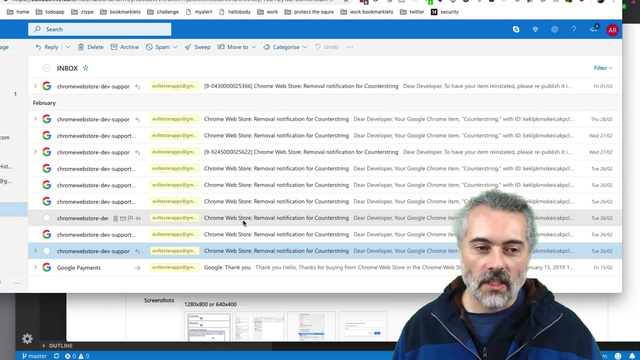
Task: Archive the selected message
Action: coord(124,47)
